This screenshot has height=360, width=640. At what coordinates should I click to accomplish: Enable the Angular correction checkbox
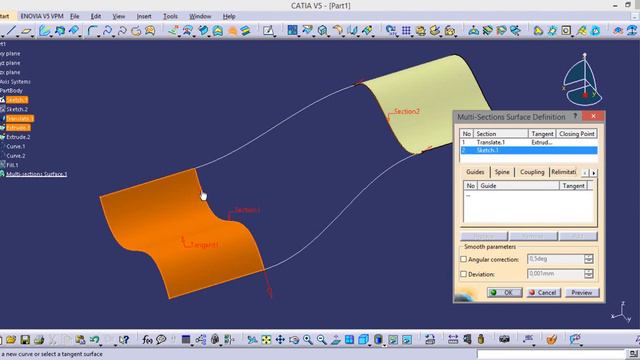pyautogui.click(x=463, y=259)
